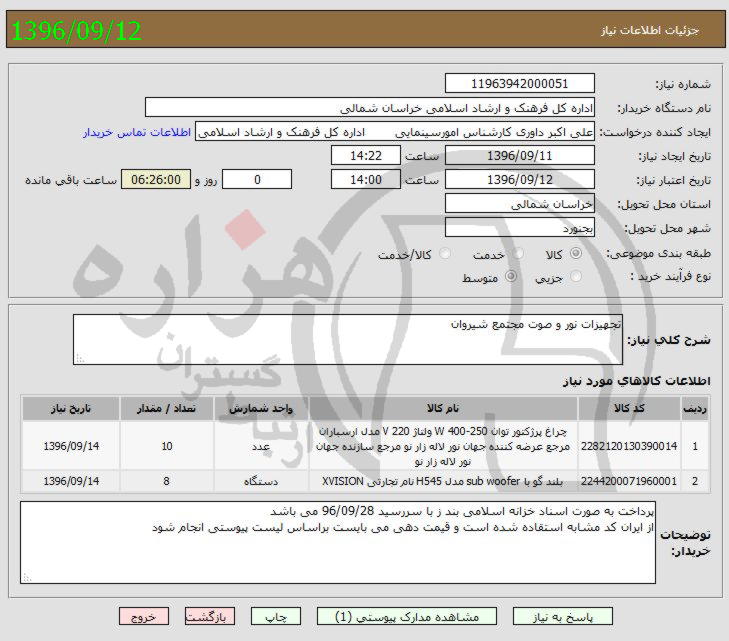Click validity date field 1396/09/12
The width and height of the screenshot is (729, 641).
pos(520,179)
